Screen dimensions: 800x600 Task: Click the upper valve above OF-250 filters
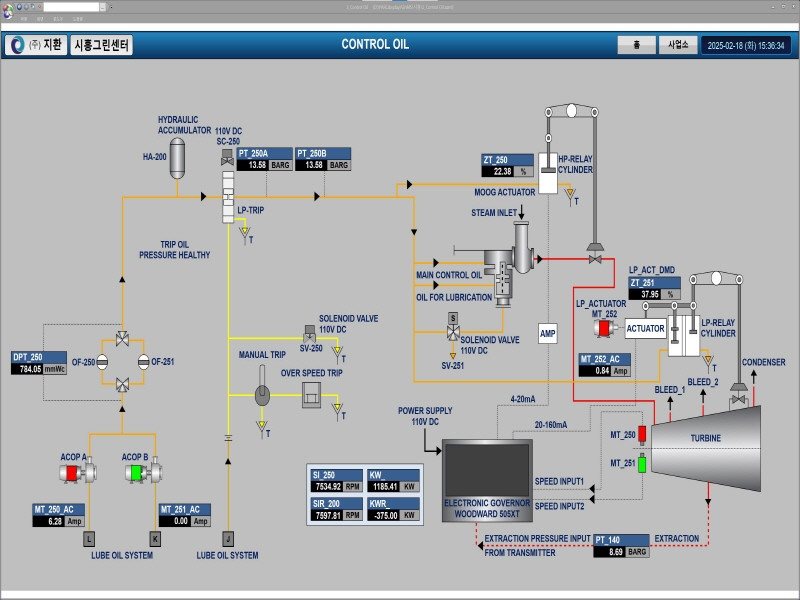tap(122, 339)
